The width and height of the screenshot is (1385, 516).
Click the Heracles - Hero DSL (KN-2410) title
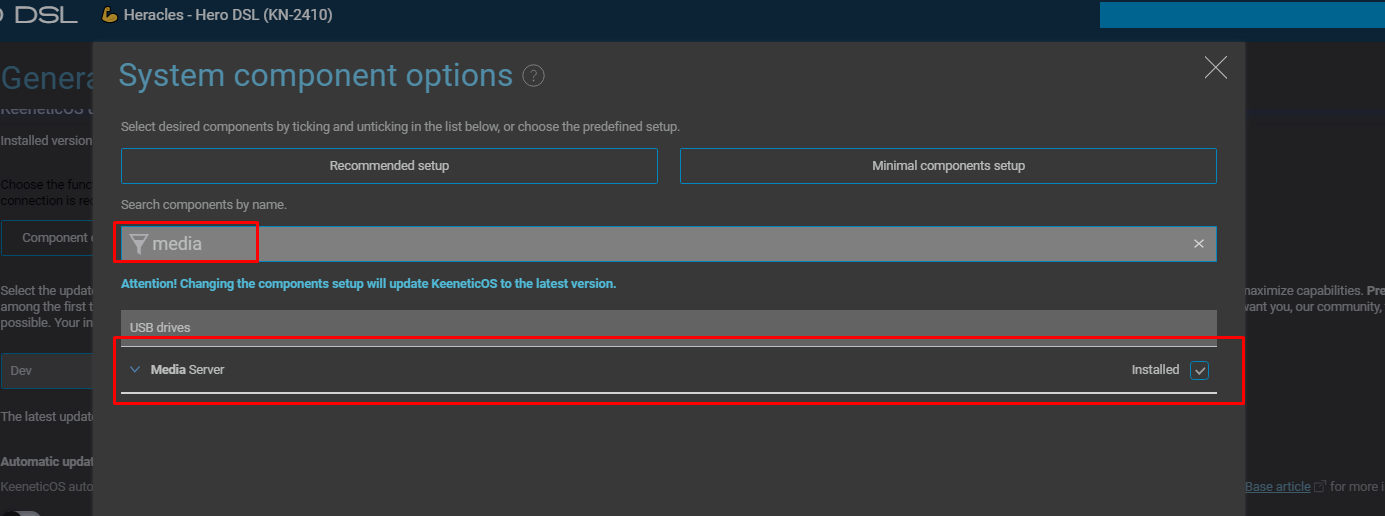[x=228, y=15]
